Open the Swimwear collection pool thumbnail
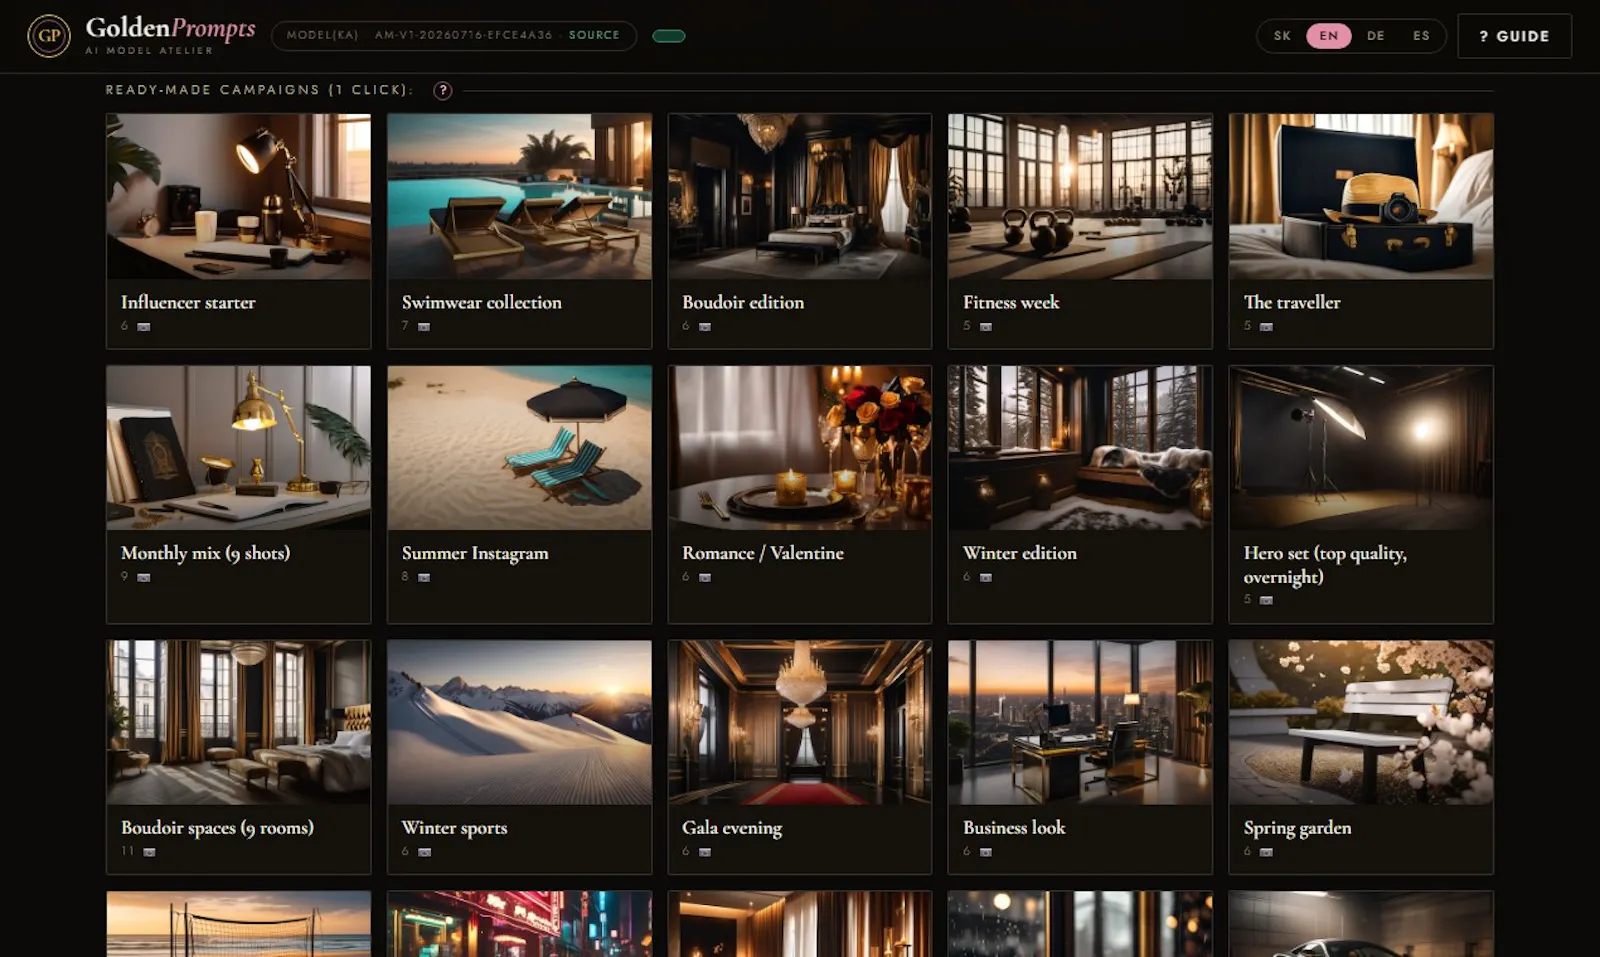Viewport: 1600px width, 957px height. pos(519,196)
